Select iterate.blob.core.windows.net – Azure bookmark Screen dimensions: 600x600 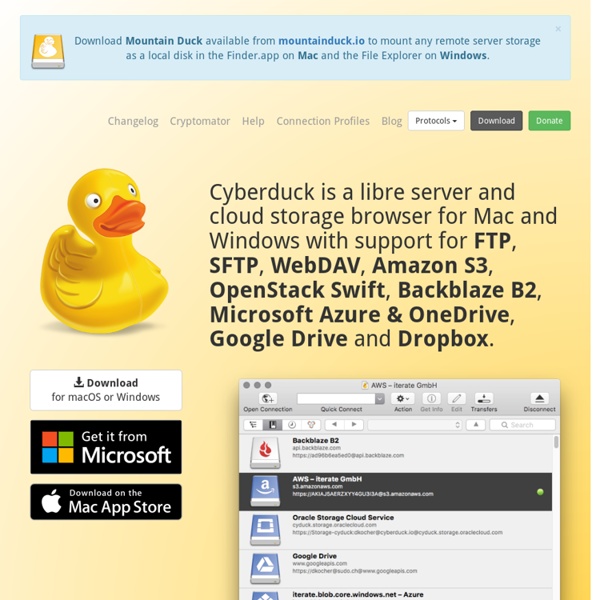[x=396, y=594]
